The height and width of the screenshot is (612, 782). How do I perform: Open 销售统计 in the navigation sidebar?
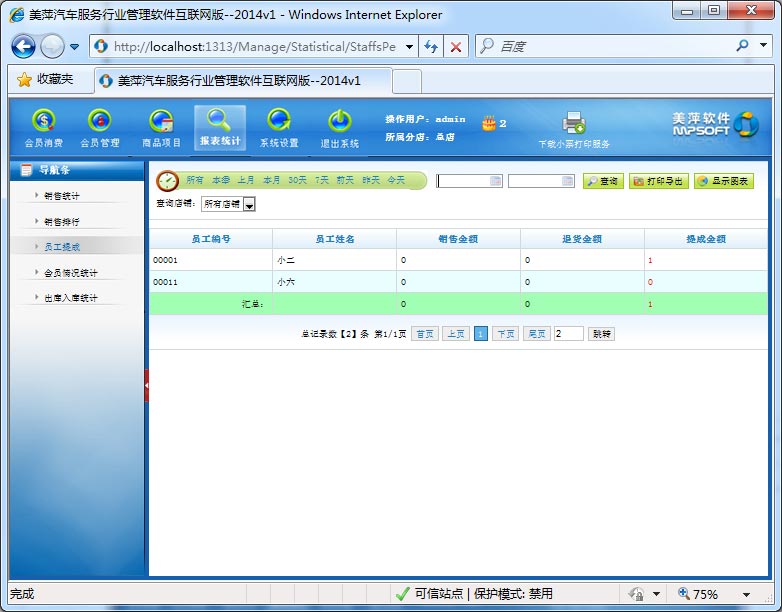(62, 195)
